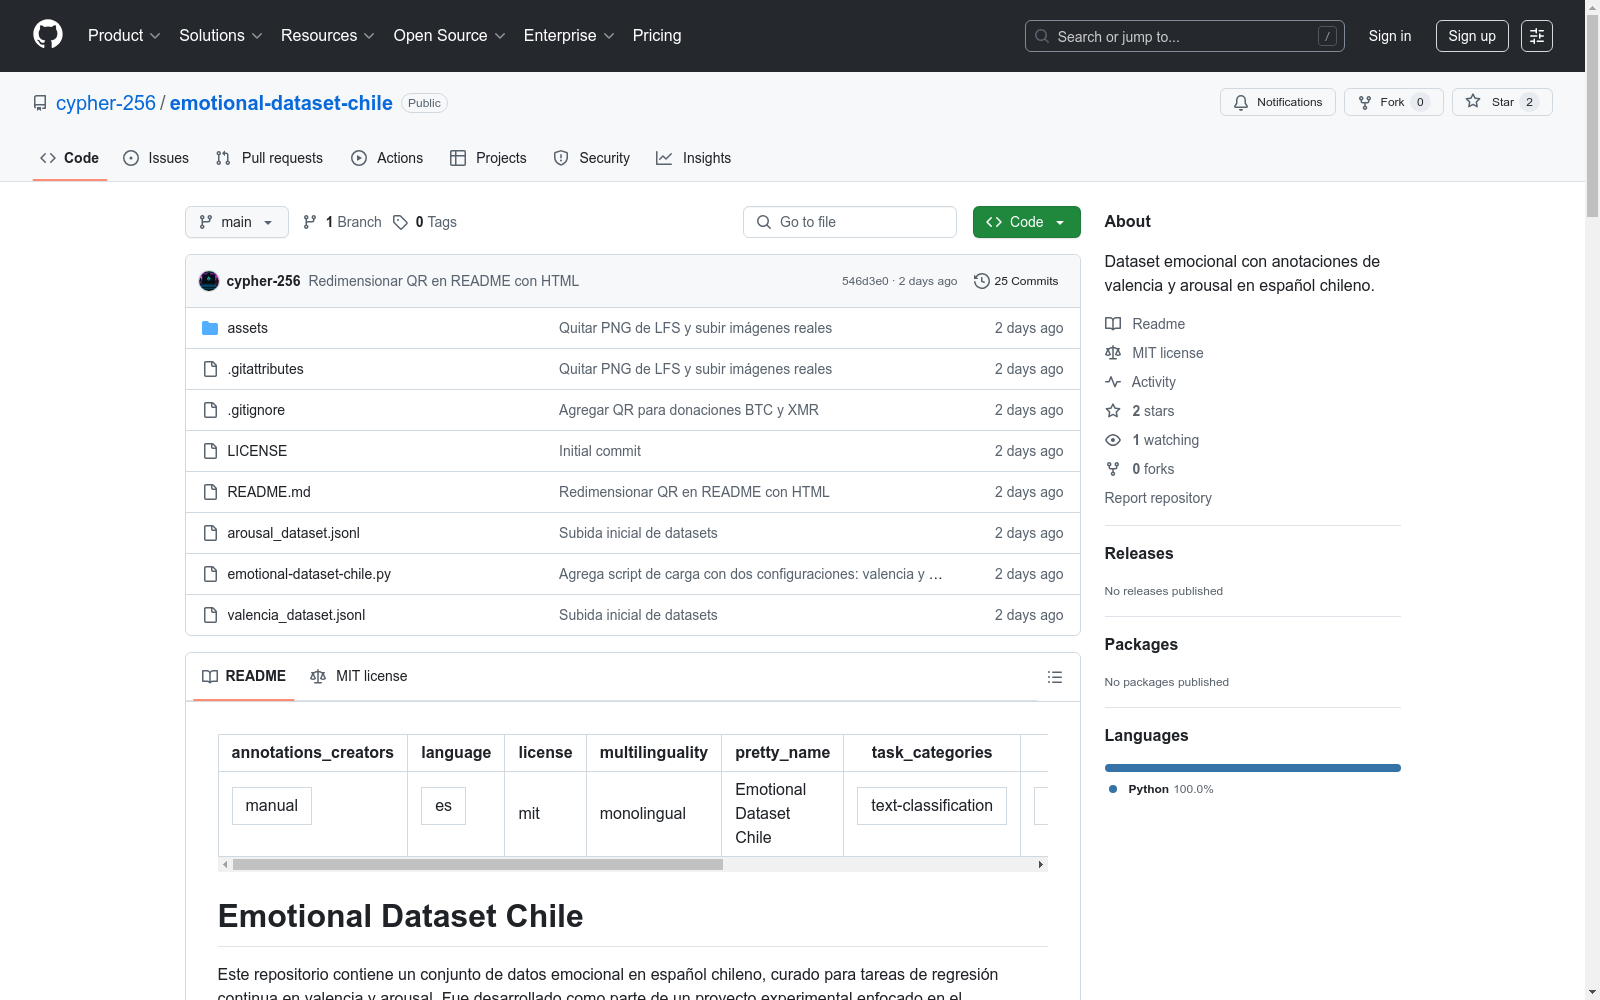Select the README tab in file viewer
The image size is (1600, 1000).
244,676
